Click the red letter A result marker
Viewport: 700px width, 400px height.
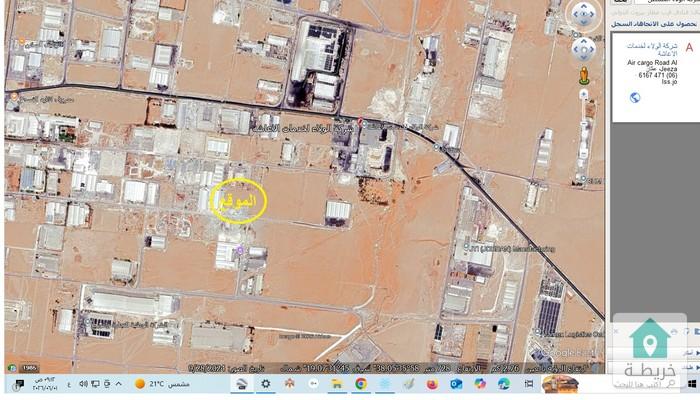[690, 47]
